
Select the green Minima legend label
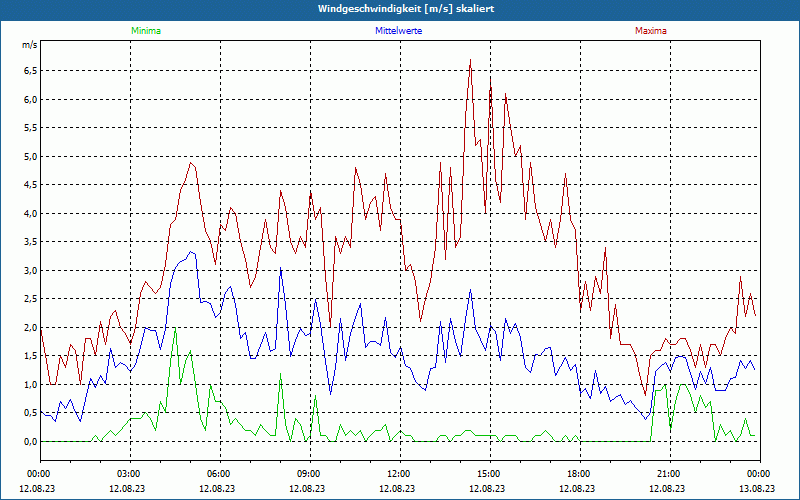(x=146, y=31)
